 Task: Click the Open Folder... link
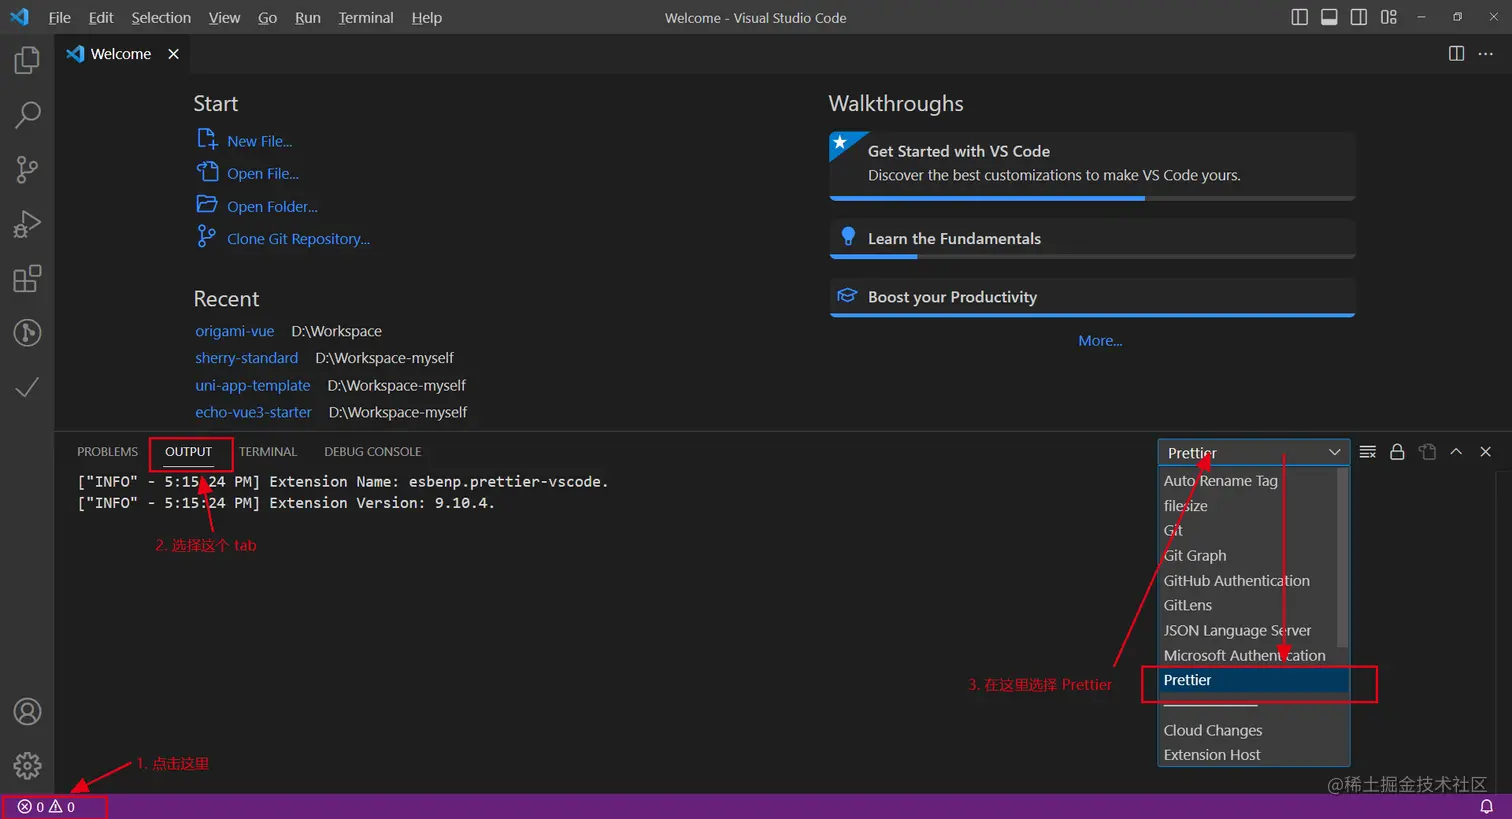point(272,207)
